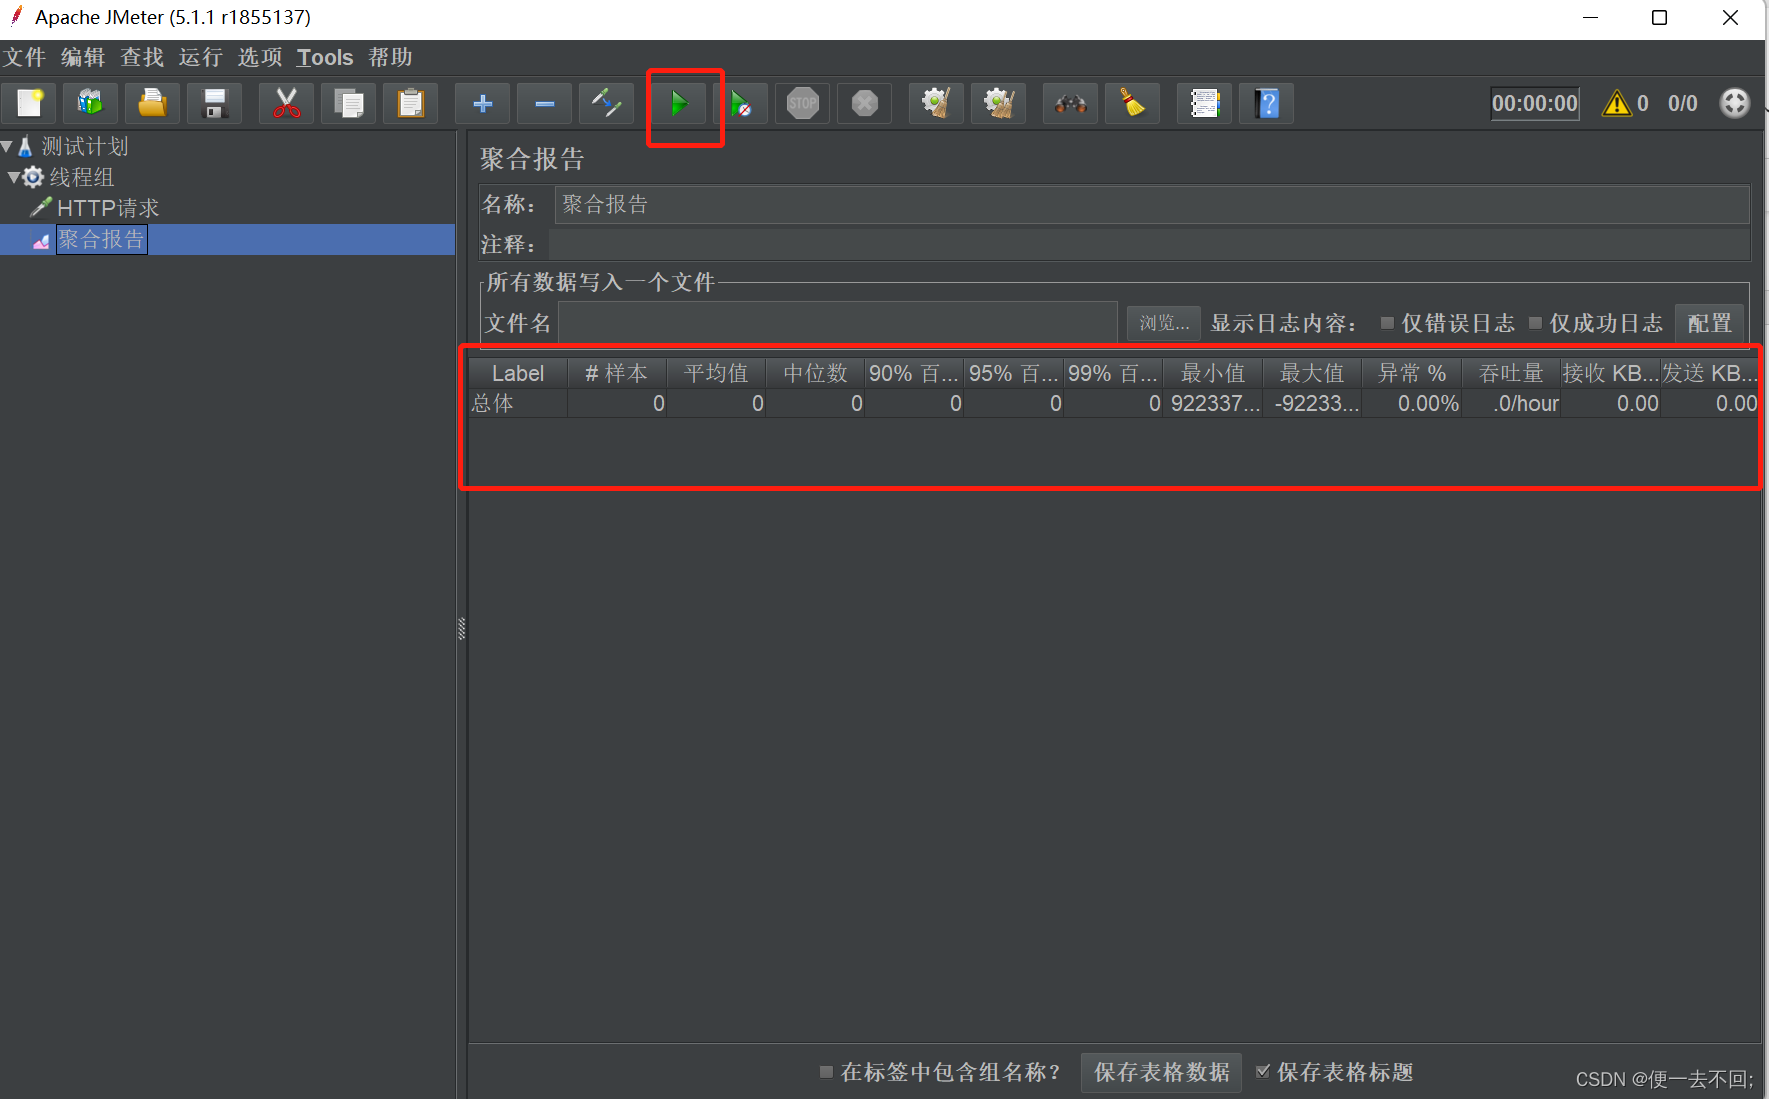Click the New test plan icon
1769x1099 pixels.
pyautogui.click(x=29, y=103)
